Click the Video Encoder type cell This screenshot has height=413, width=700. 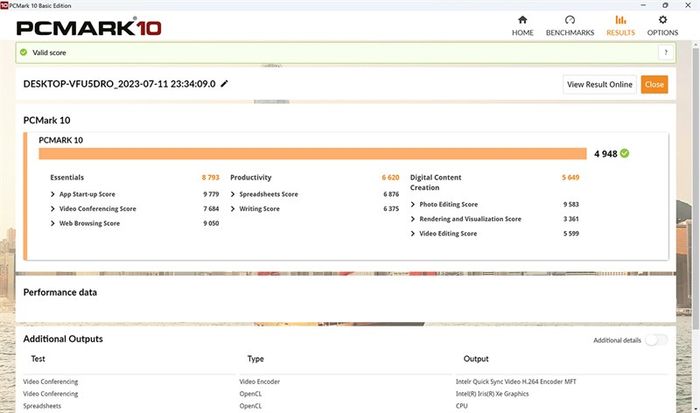(259, 382)
